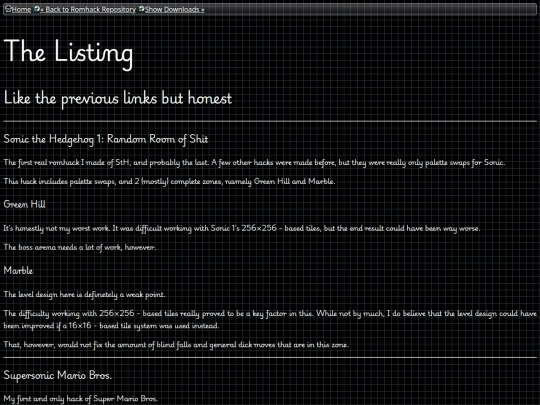Click the line 'This hack includes palette swaps'
The image size is (540, 405).
[169, 181]
